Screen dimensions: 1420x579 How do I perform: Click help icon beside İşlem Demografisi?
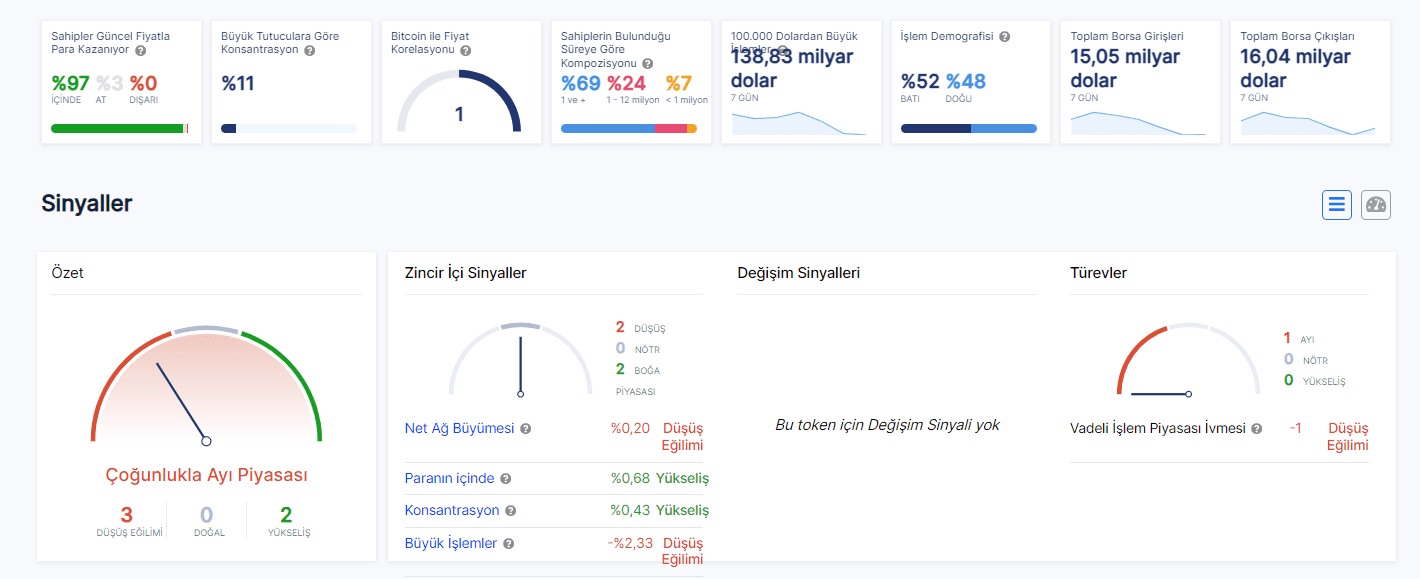tap(1004, 37)
